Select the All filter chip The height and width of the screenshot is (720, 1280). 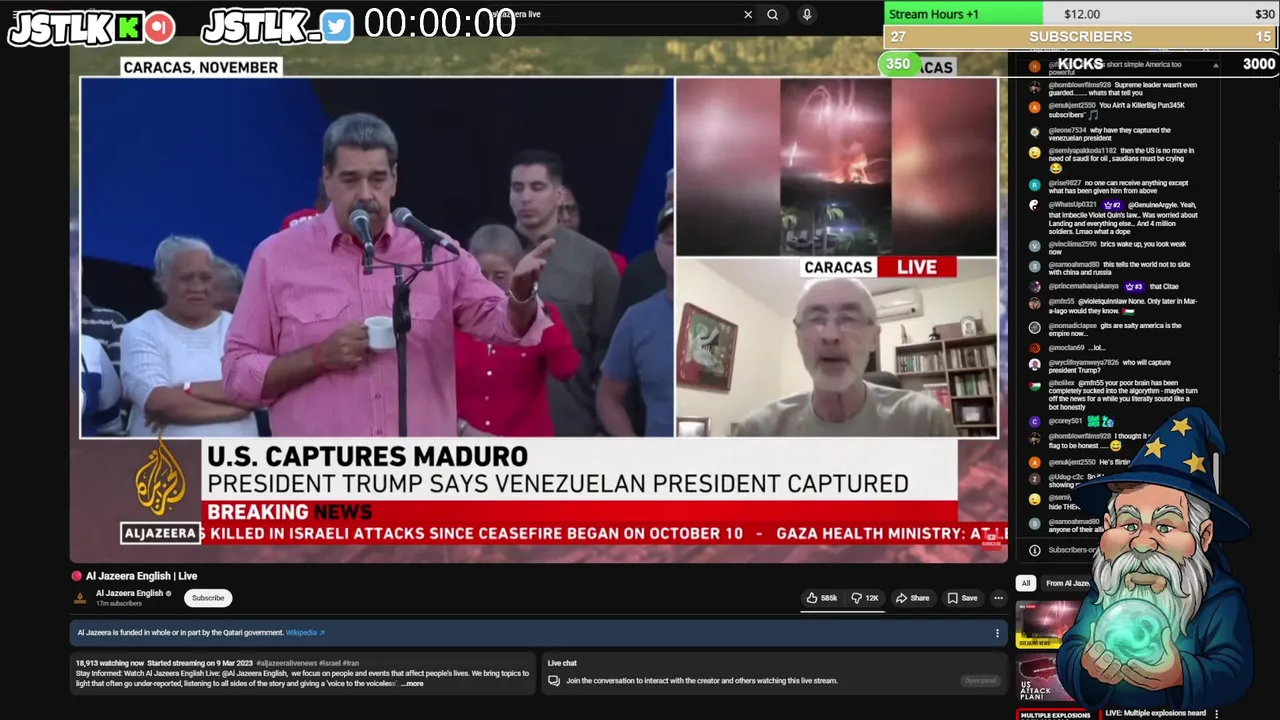pyautogui.click(x=1025, y=583)
